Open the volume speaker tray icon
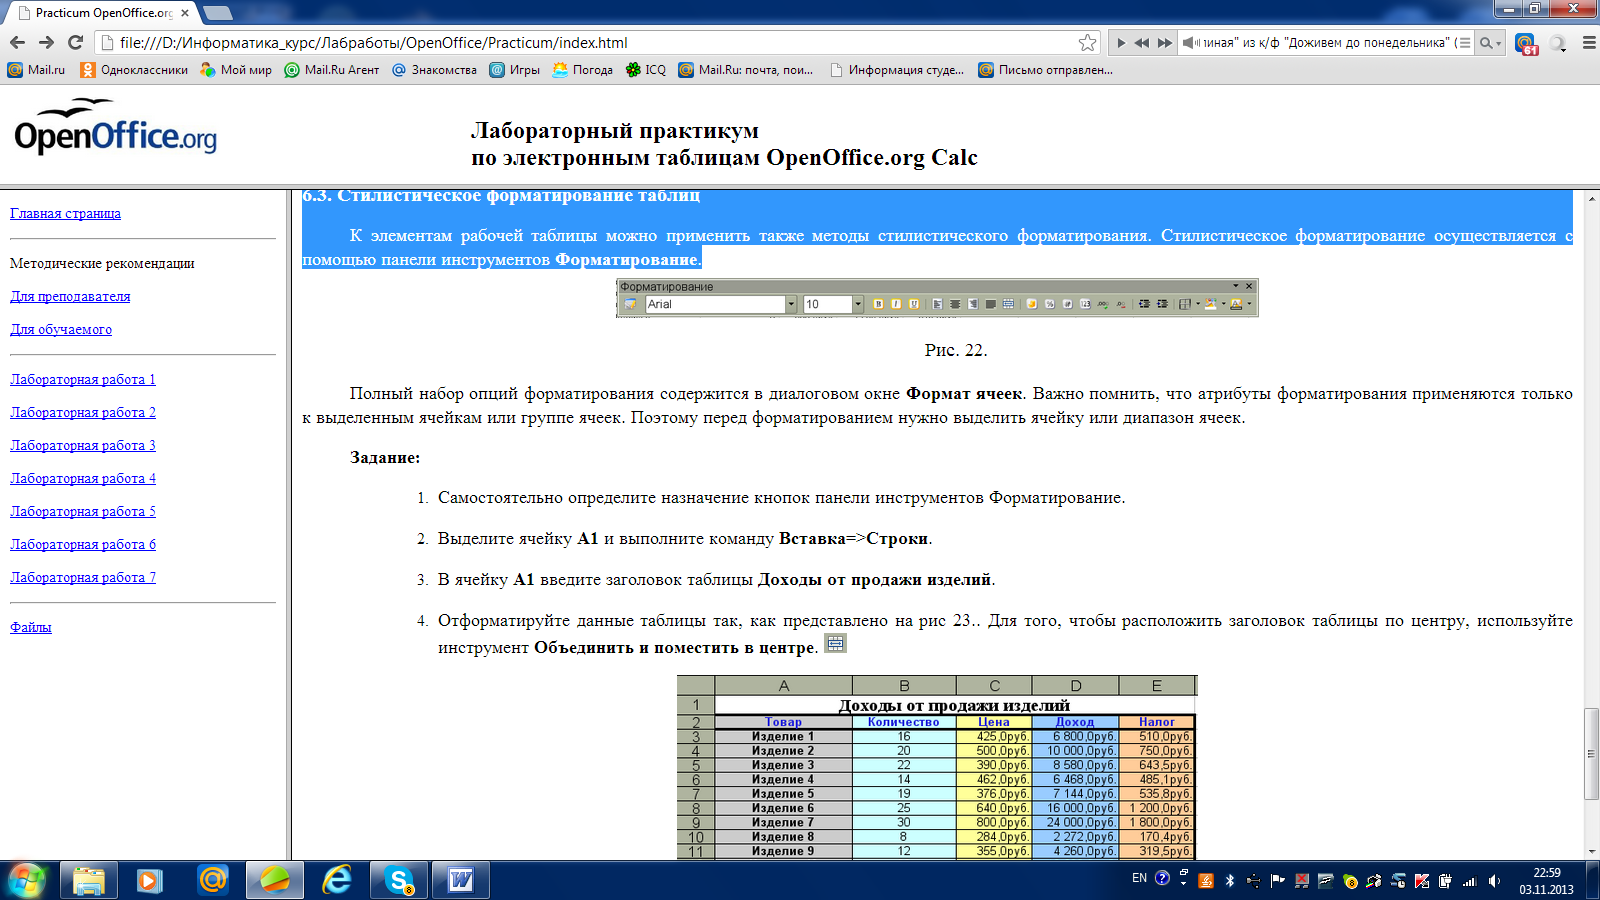The image size is (1600, 900). pos(1494,881)
